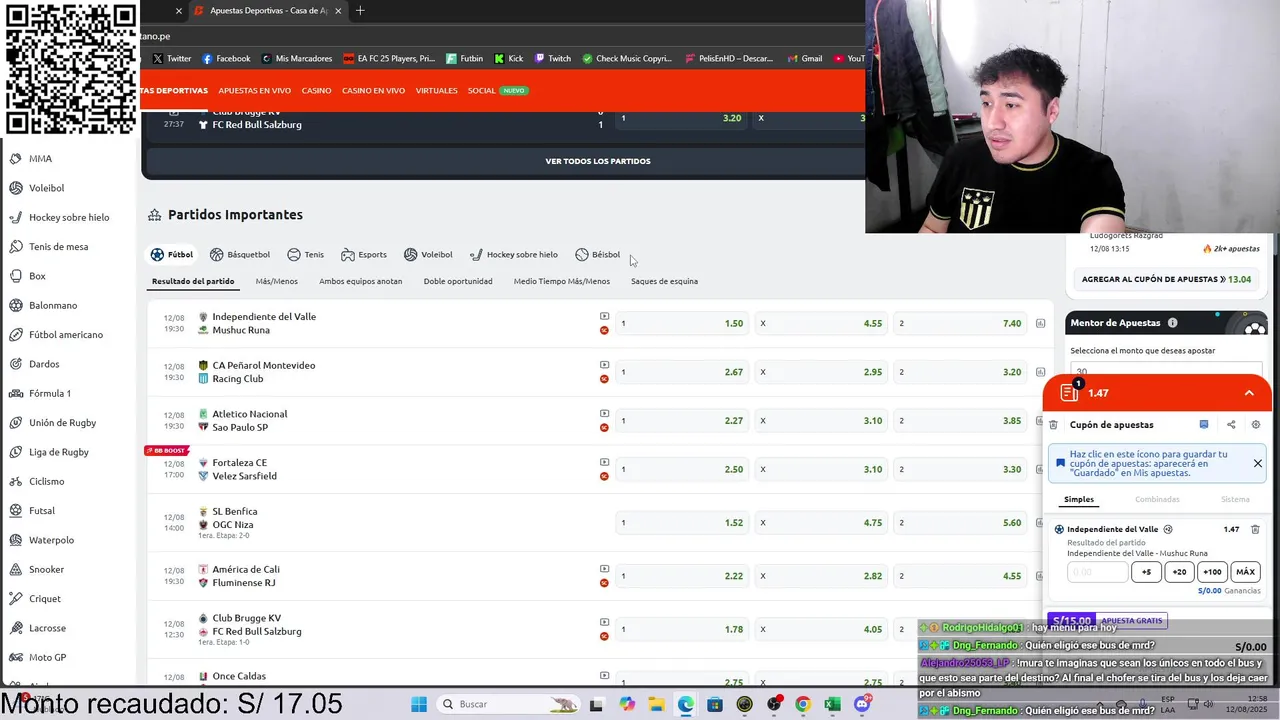Bet on Sao Paulo away win 3.85
The width and height of the screenshot is (1280, 720).
(960, 421)
